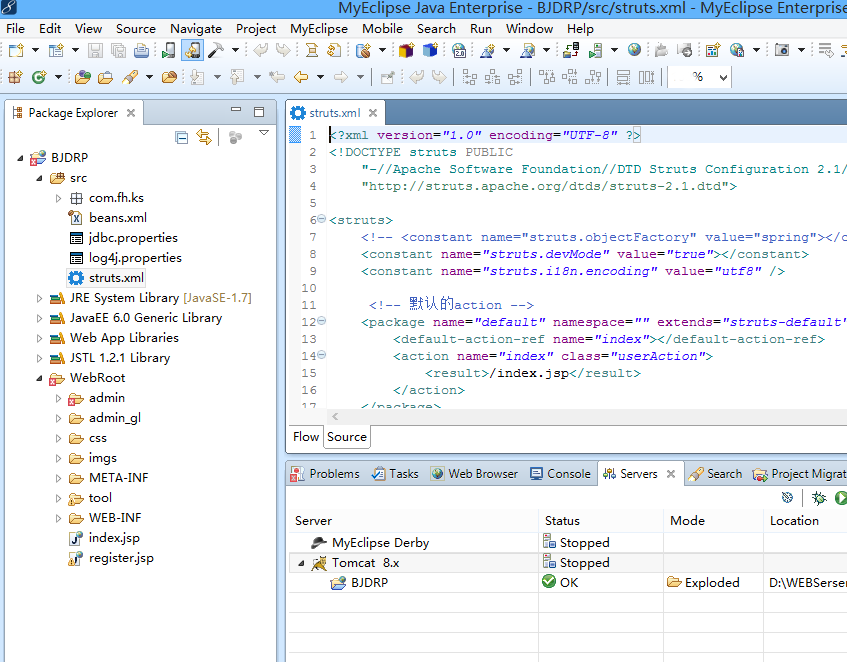Click the Deploy to server toolbar icon

(x=570, y=50)
